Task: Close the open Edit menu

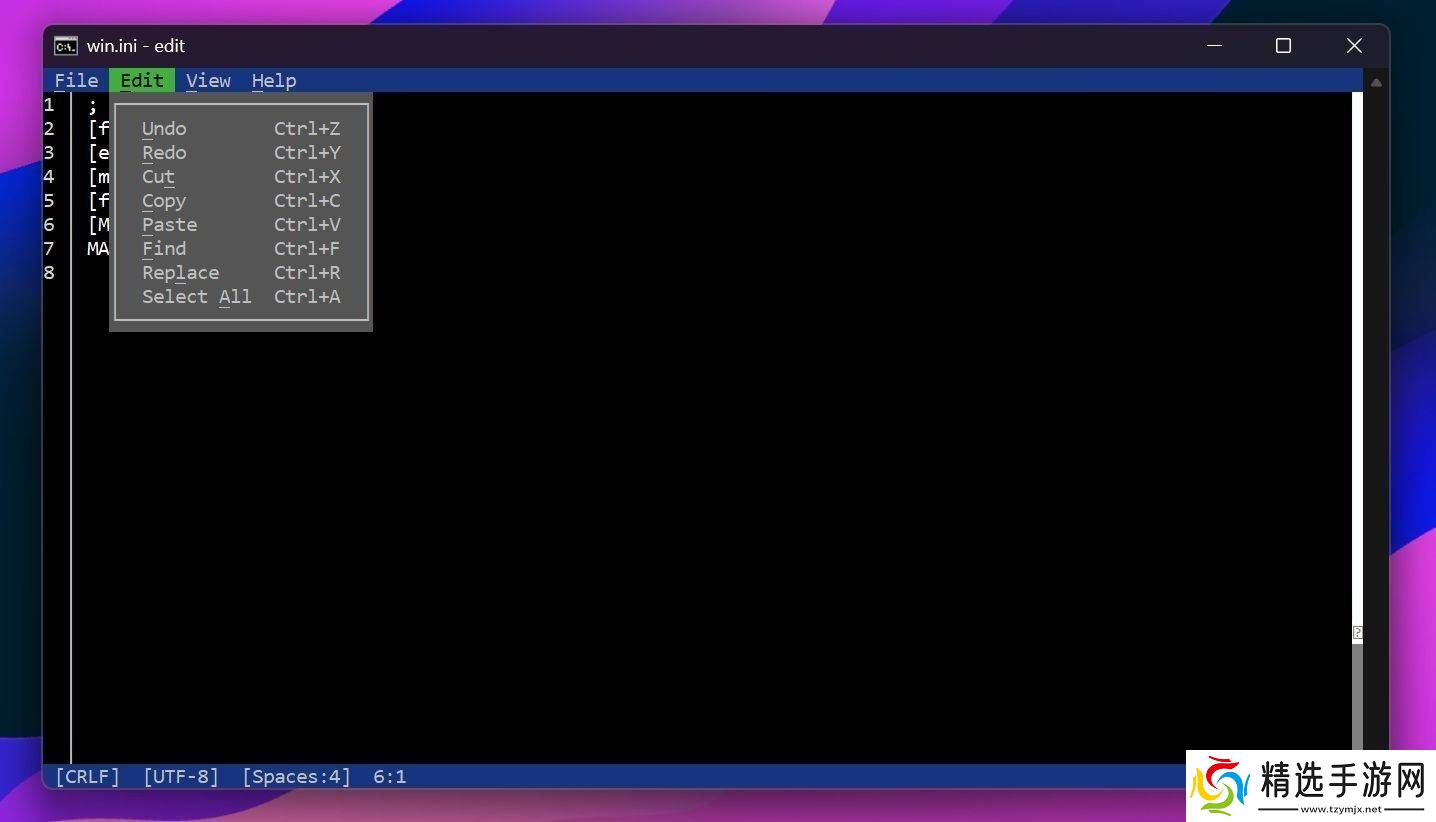Action: 142,81
